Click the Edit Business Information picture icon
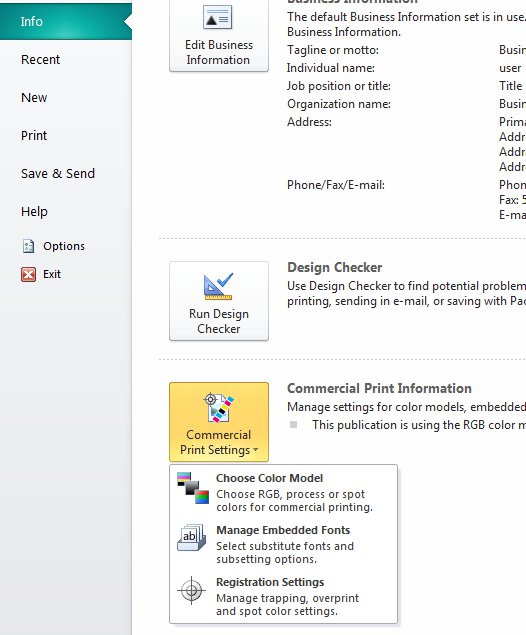The width and height of the screenshot is (526, 635). pyautogui.click(x=218, y=17)
